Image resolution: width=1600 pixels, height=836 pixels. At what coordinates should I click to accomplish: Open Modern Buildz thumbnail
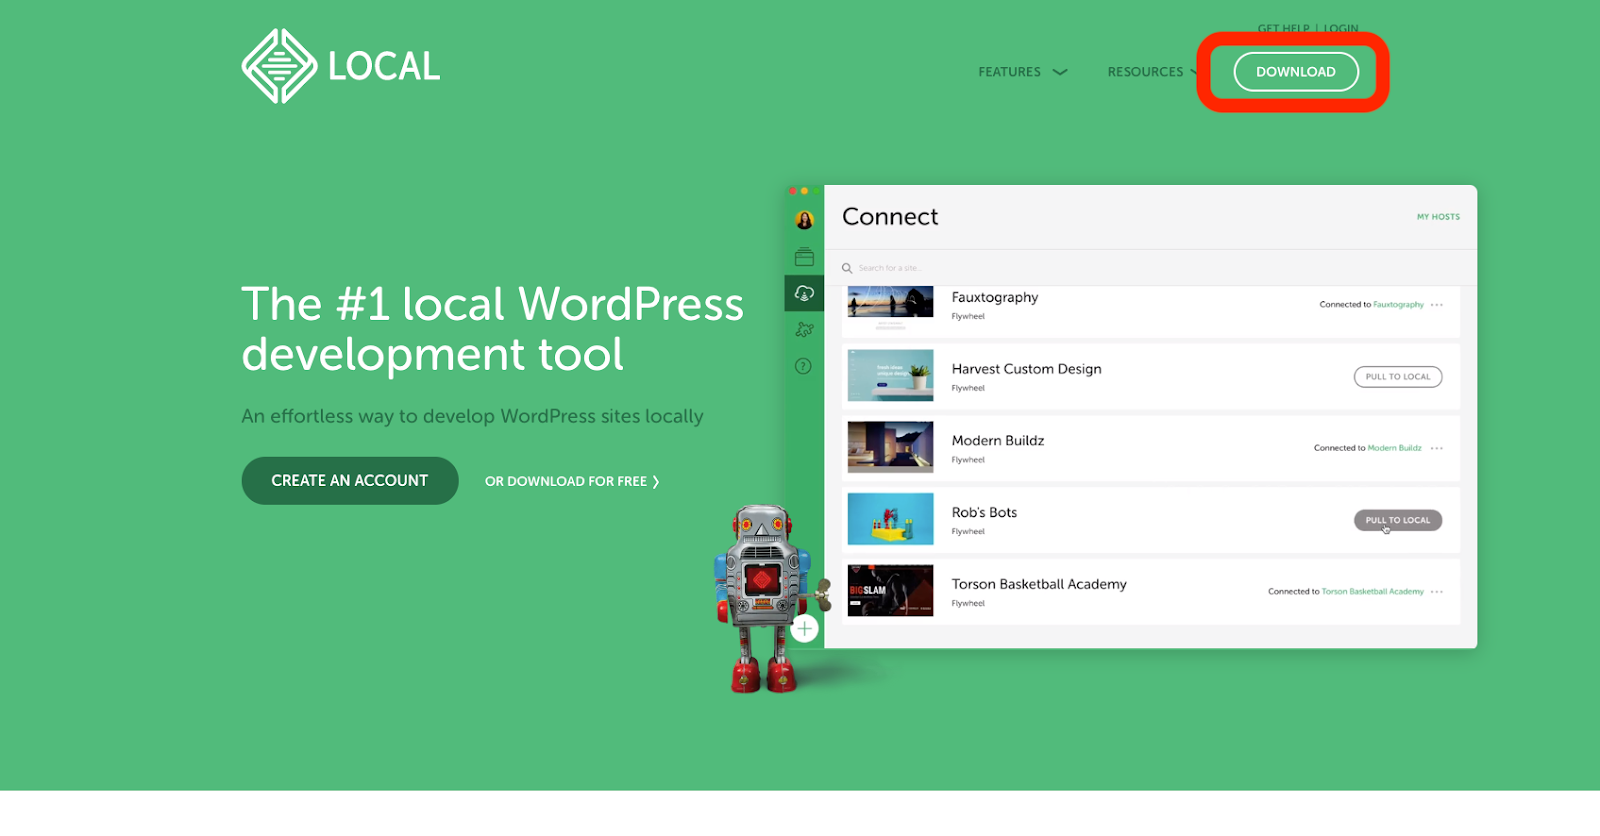click(890, 447)
